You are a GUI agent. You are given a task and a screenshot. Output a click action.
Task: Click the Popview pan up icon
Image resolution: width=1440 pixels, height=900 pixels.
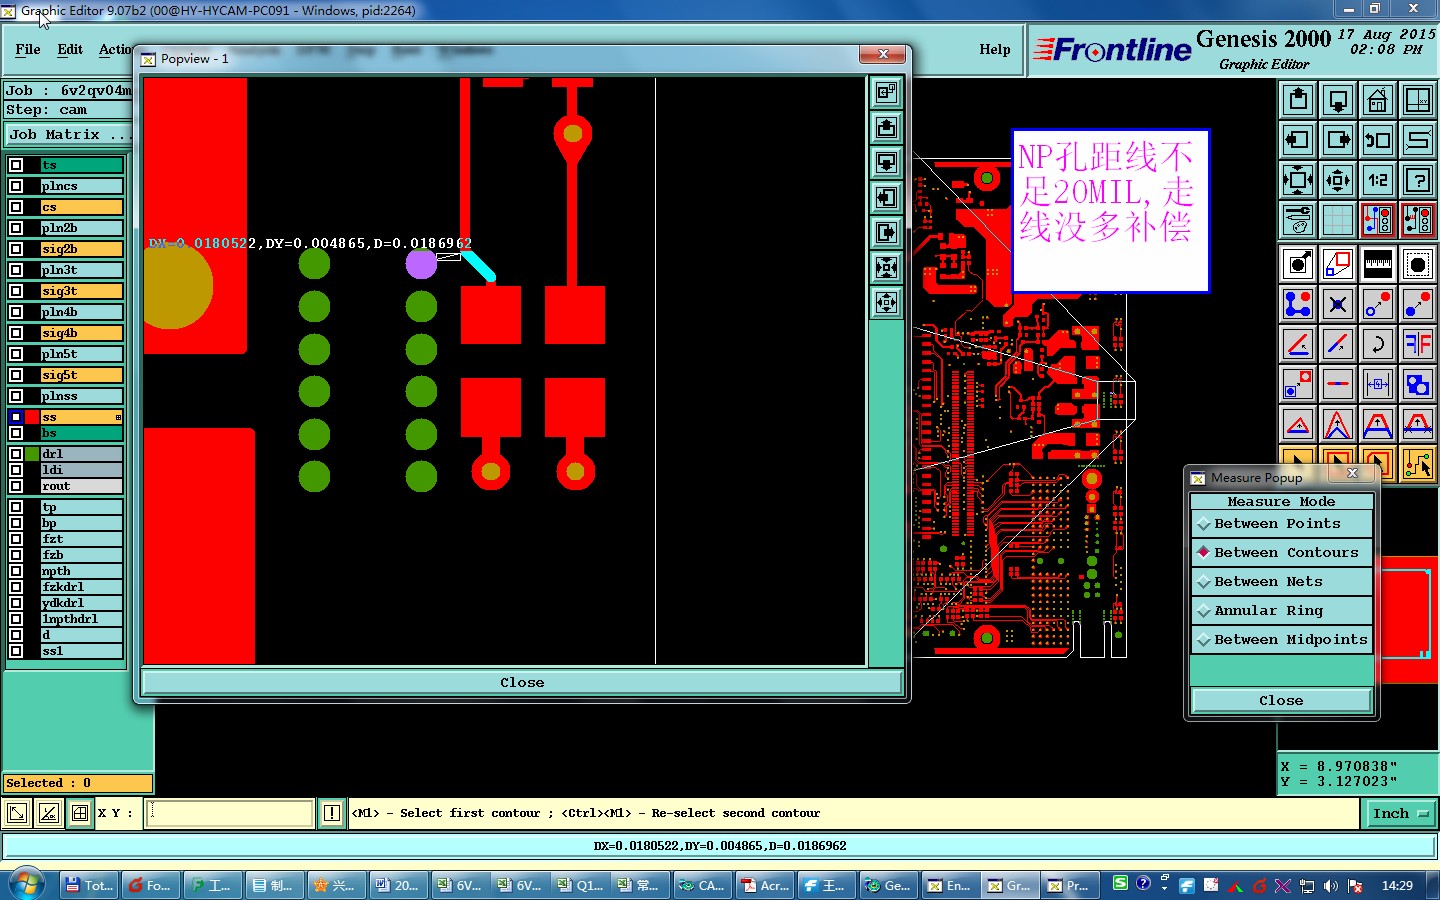pyautogui.click(x=887, y=128)
